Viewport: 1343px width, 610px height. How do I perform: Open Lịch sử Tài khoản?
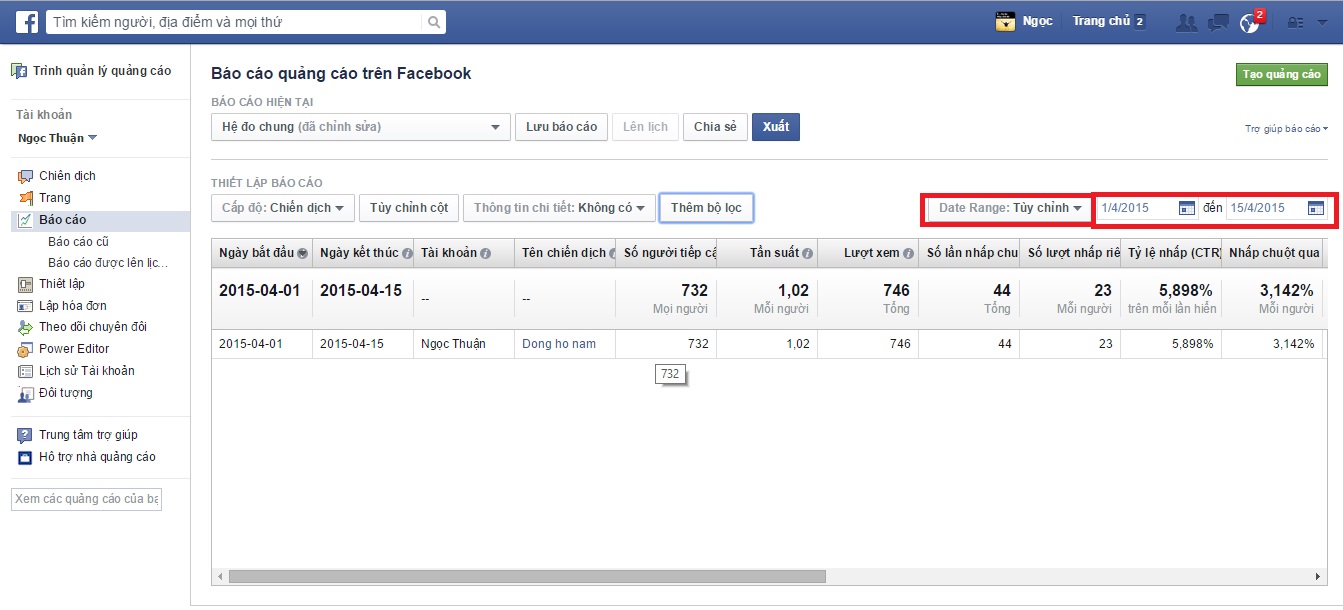tap(87, 371)
